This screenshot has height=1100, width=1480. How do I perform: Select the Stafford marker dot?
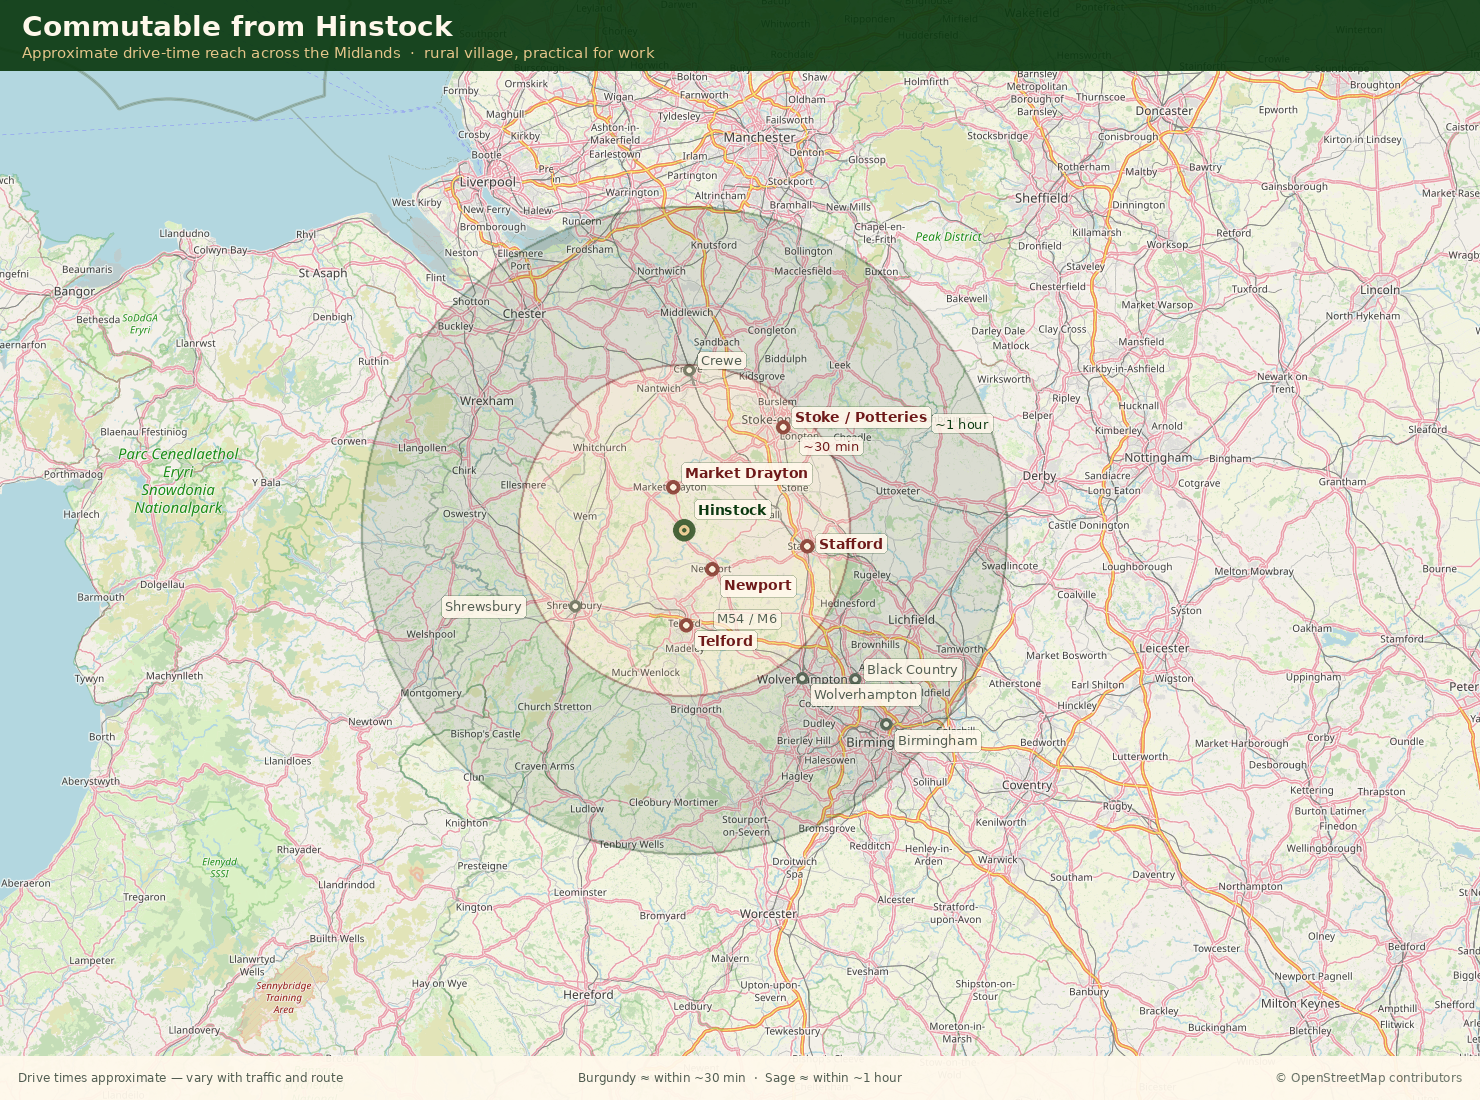(807, 546)
